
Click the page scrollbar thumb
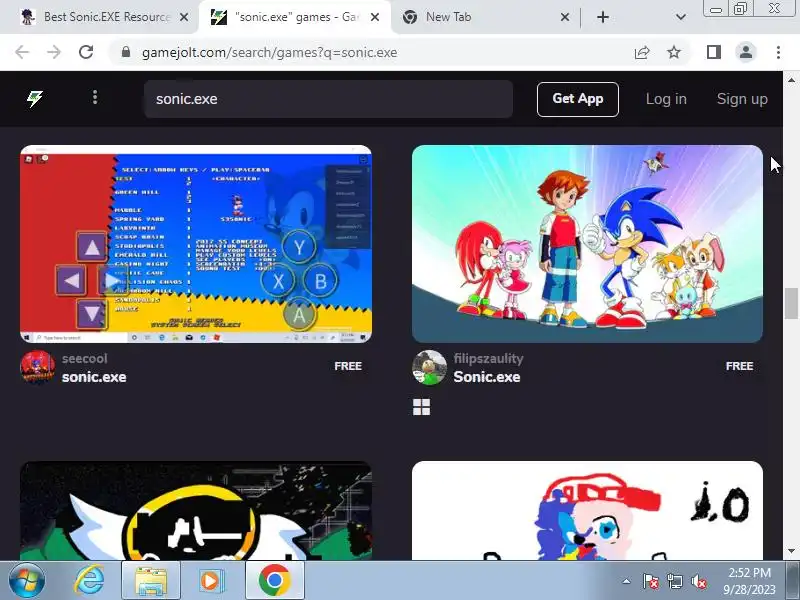tap(791, 303)
